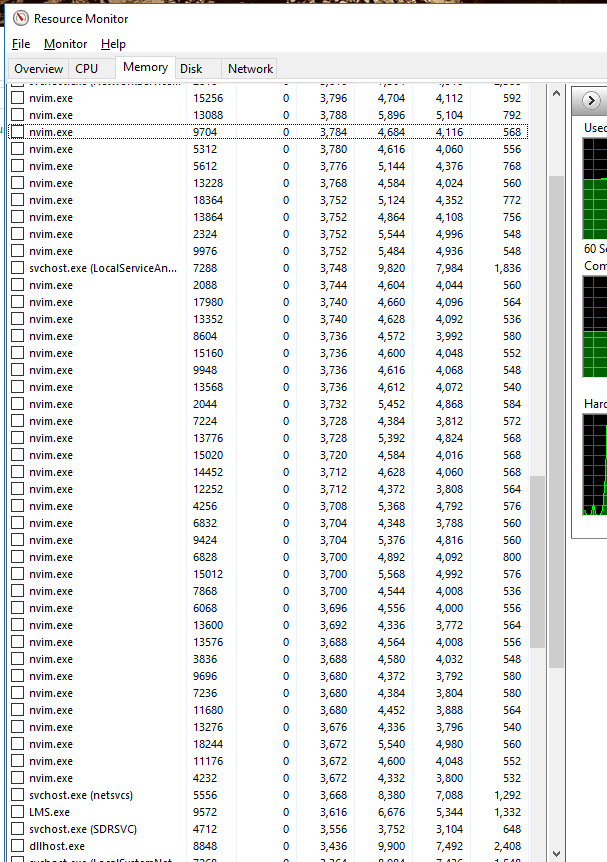Select the LMS.exe process name

tap(49, 812)
